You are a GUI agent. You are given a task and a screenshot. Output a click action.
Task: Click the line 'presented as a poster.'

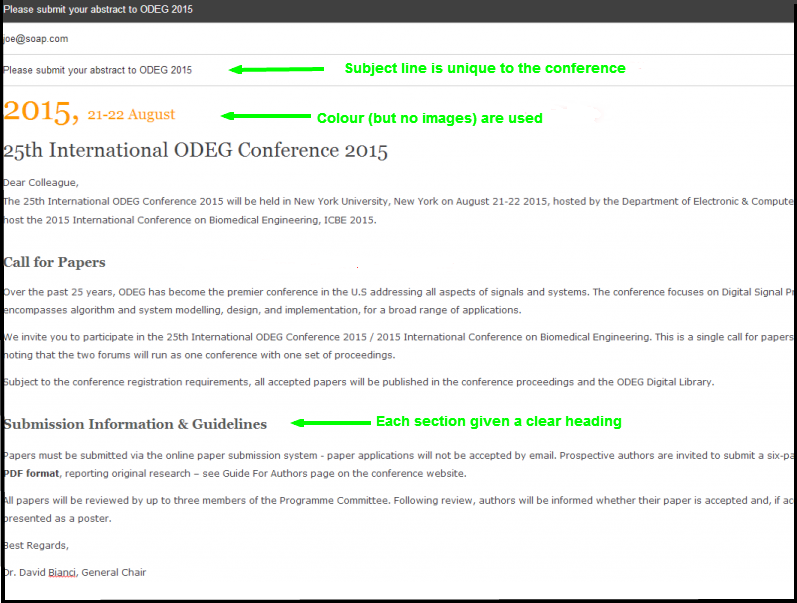click(57, 519)
